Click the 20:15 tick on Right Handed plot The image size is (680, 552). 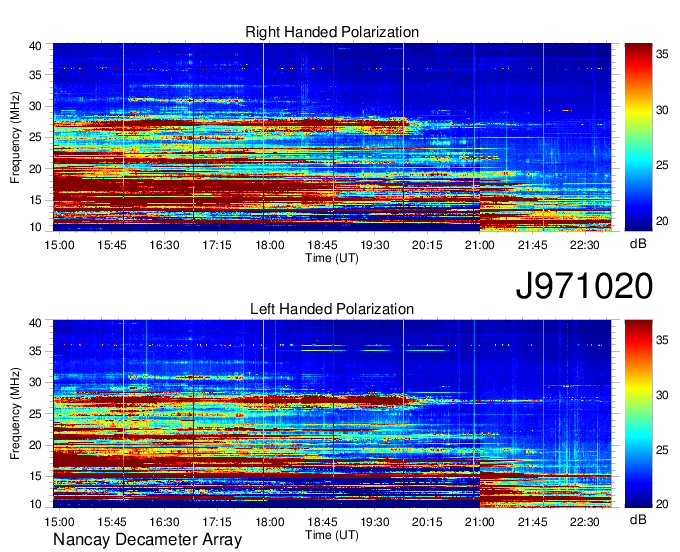click(427, 245)
